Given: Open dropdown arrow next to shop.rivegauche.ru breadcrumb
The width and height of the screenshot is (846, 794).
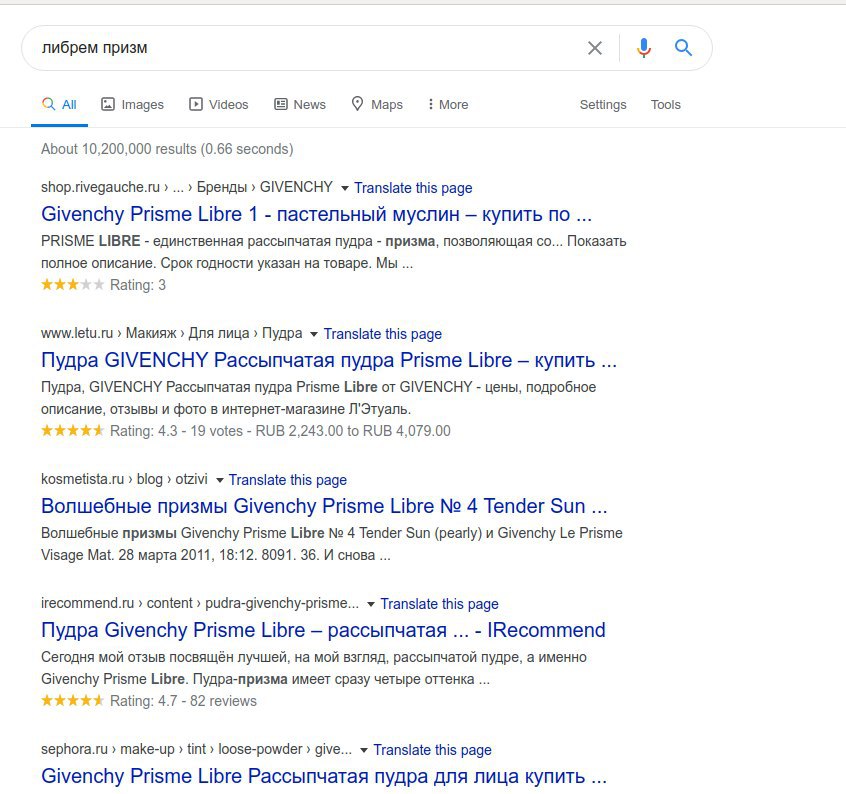Looking at the screenshot, I should tap(345, 188).
